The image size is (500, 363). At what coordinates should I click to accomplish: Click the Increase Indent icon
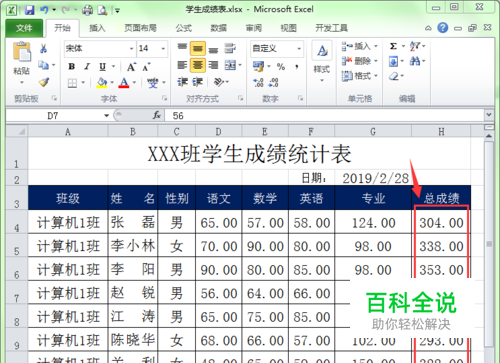tap(198, 82)
